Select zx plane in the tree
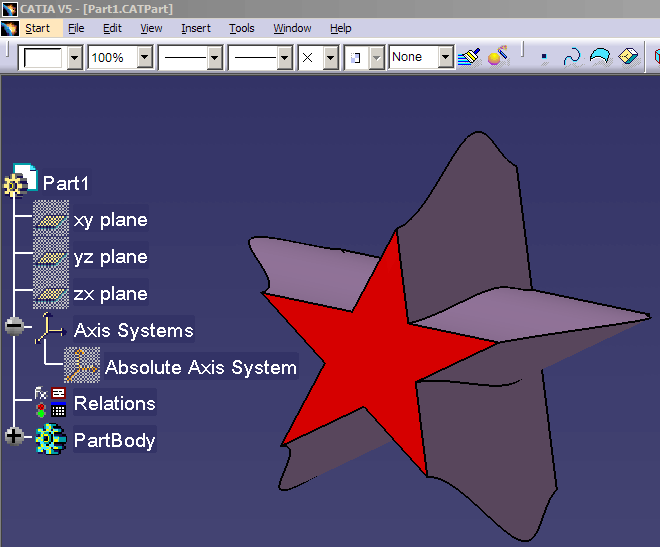The image size is (660, 547). pos(111,293)
